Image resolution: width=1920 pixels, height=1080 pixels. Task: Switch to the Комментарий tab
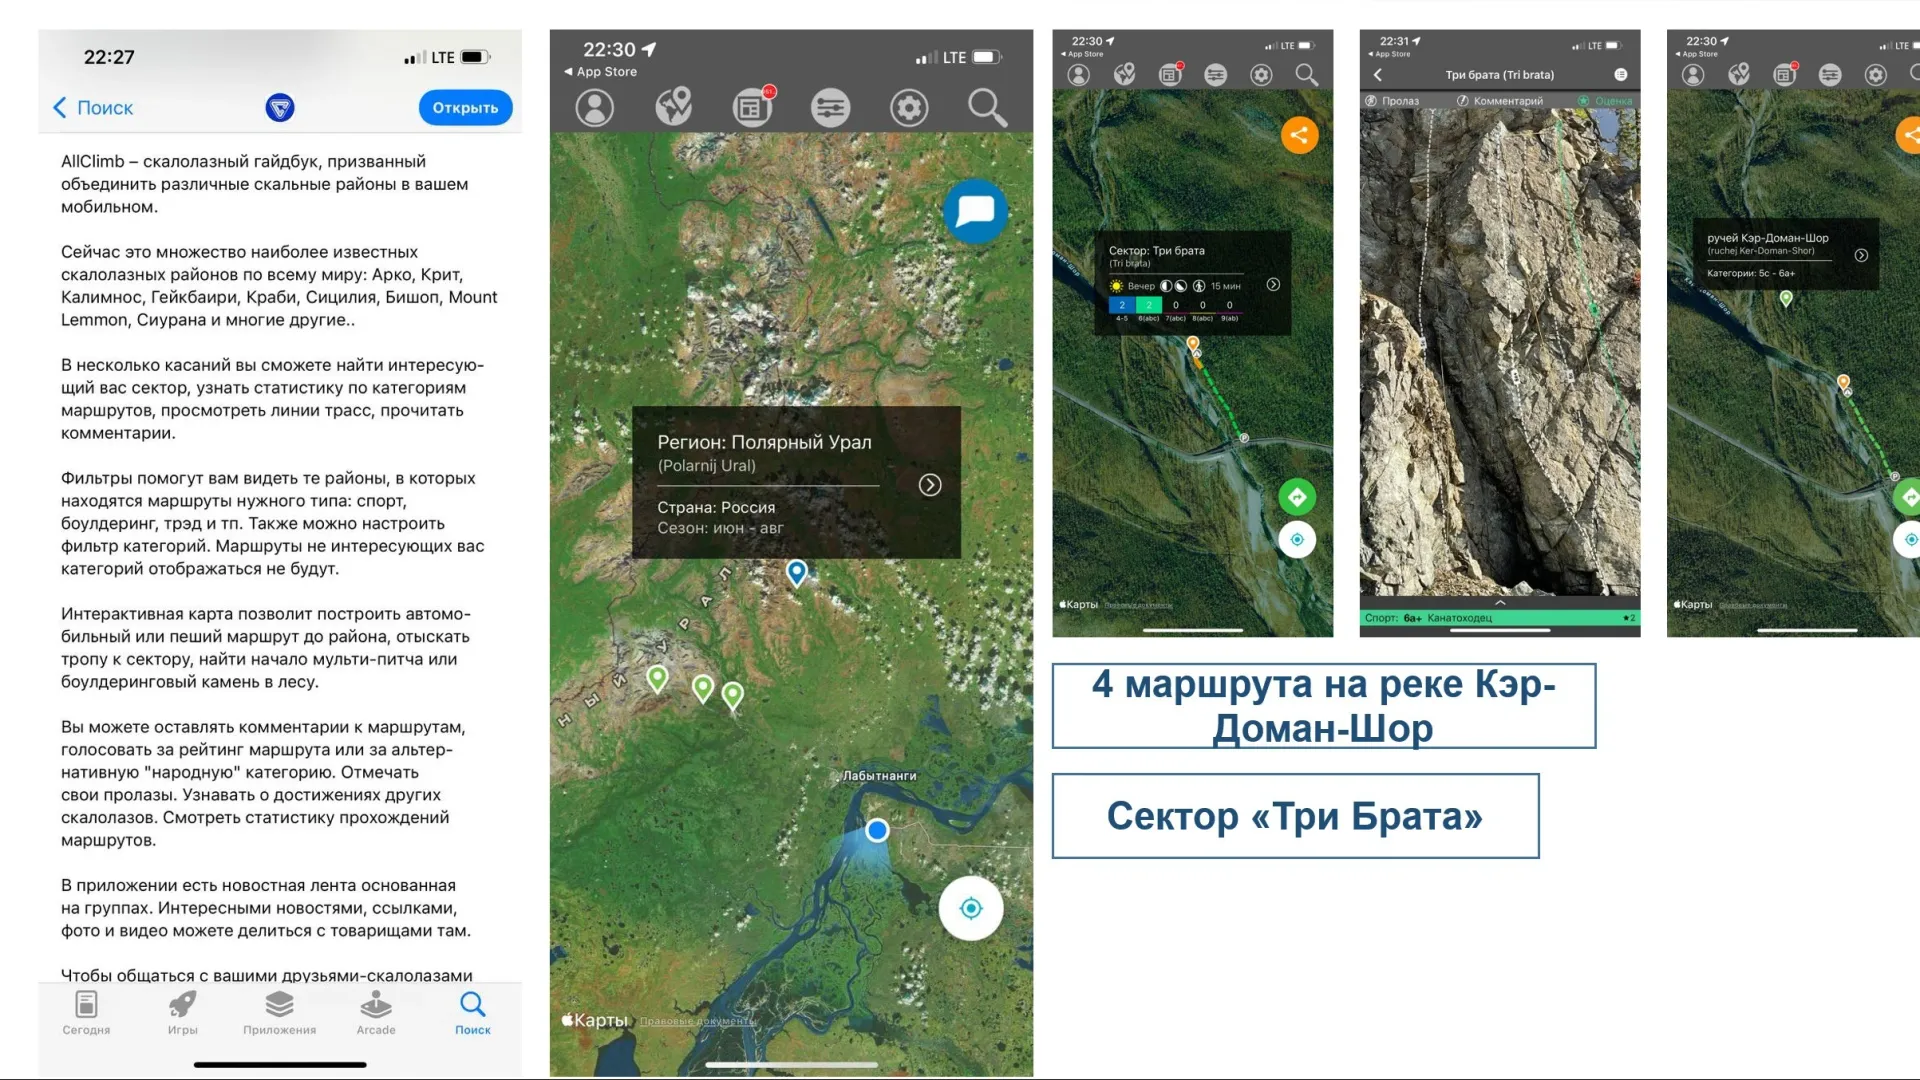tap(1500, 101)
